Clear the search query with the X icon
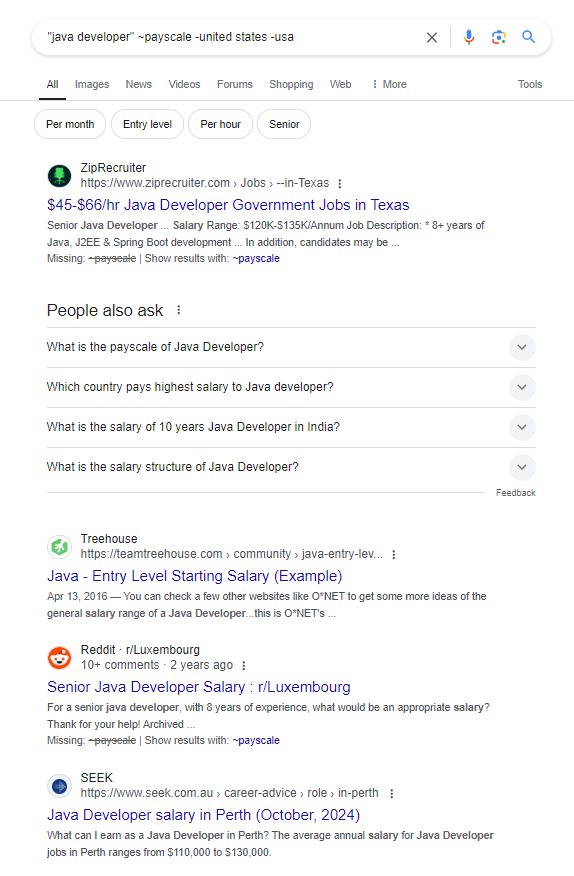This screenshot has height=876, width=574. [x=431, y=37]
